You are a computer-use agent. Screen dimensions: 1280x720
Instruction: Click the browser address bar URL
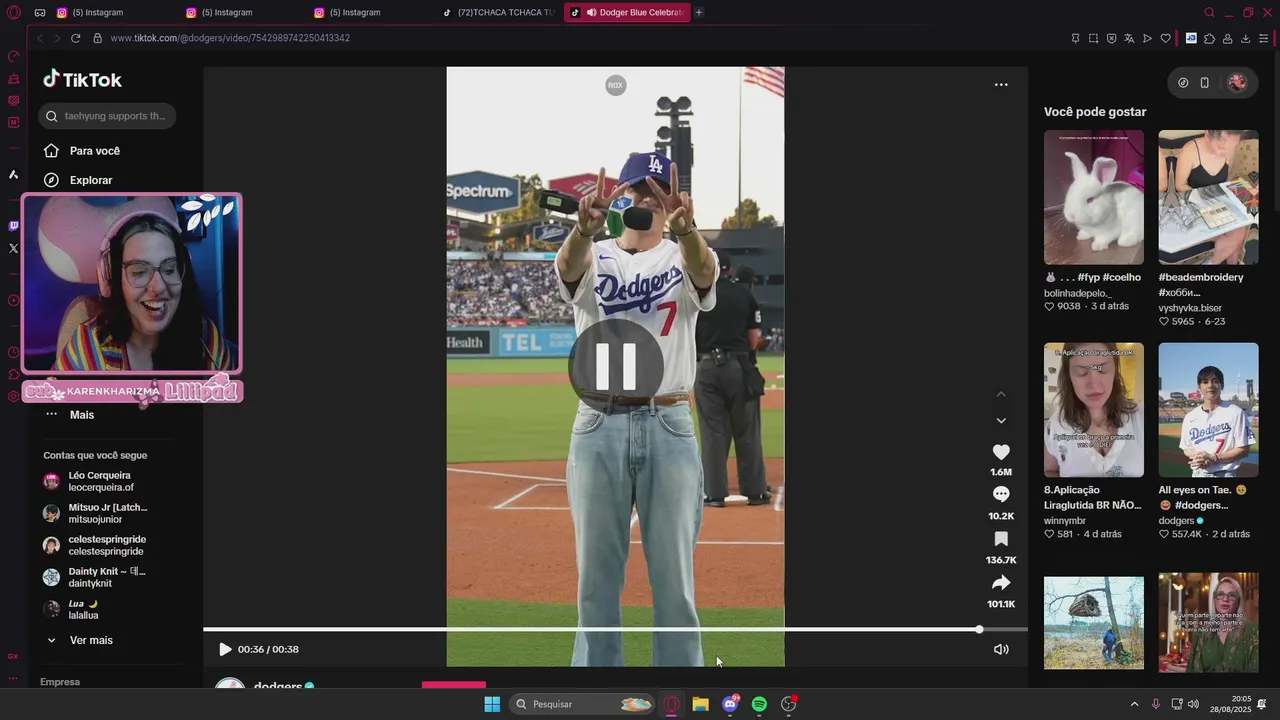[230, 38]
